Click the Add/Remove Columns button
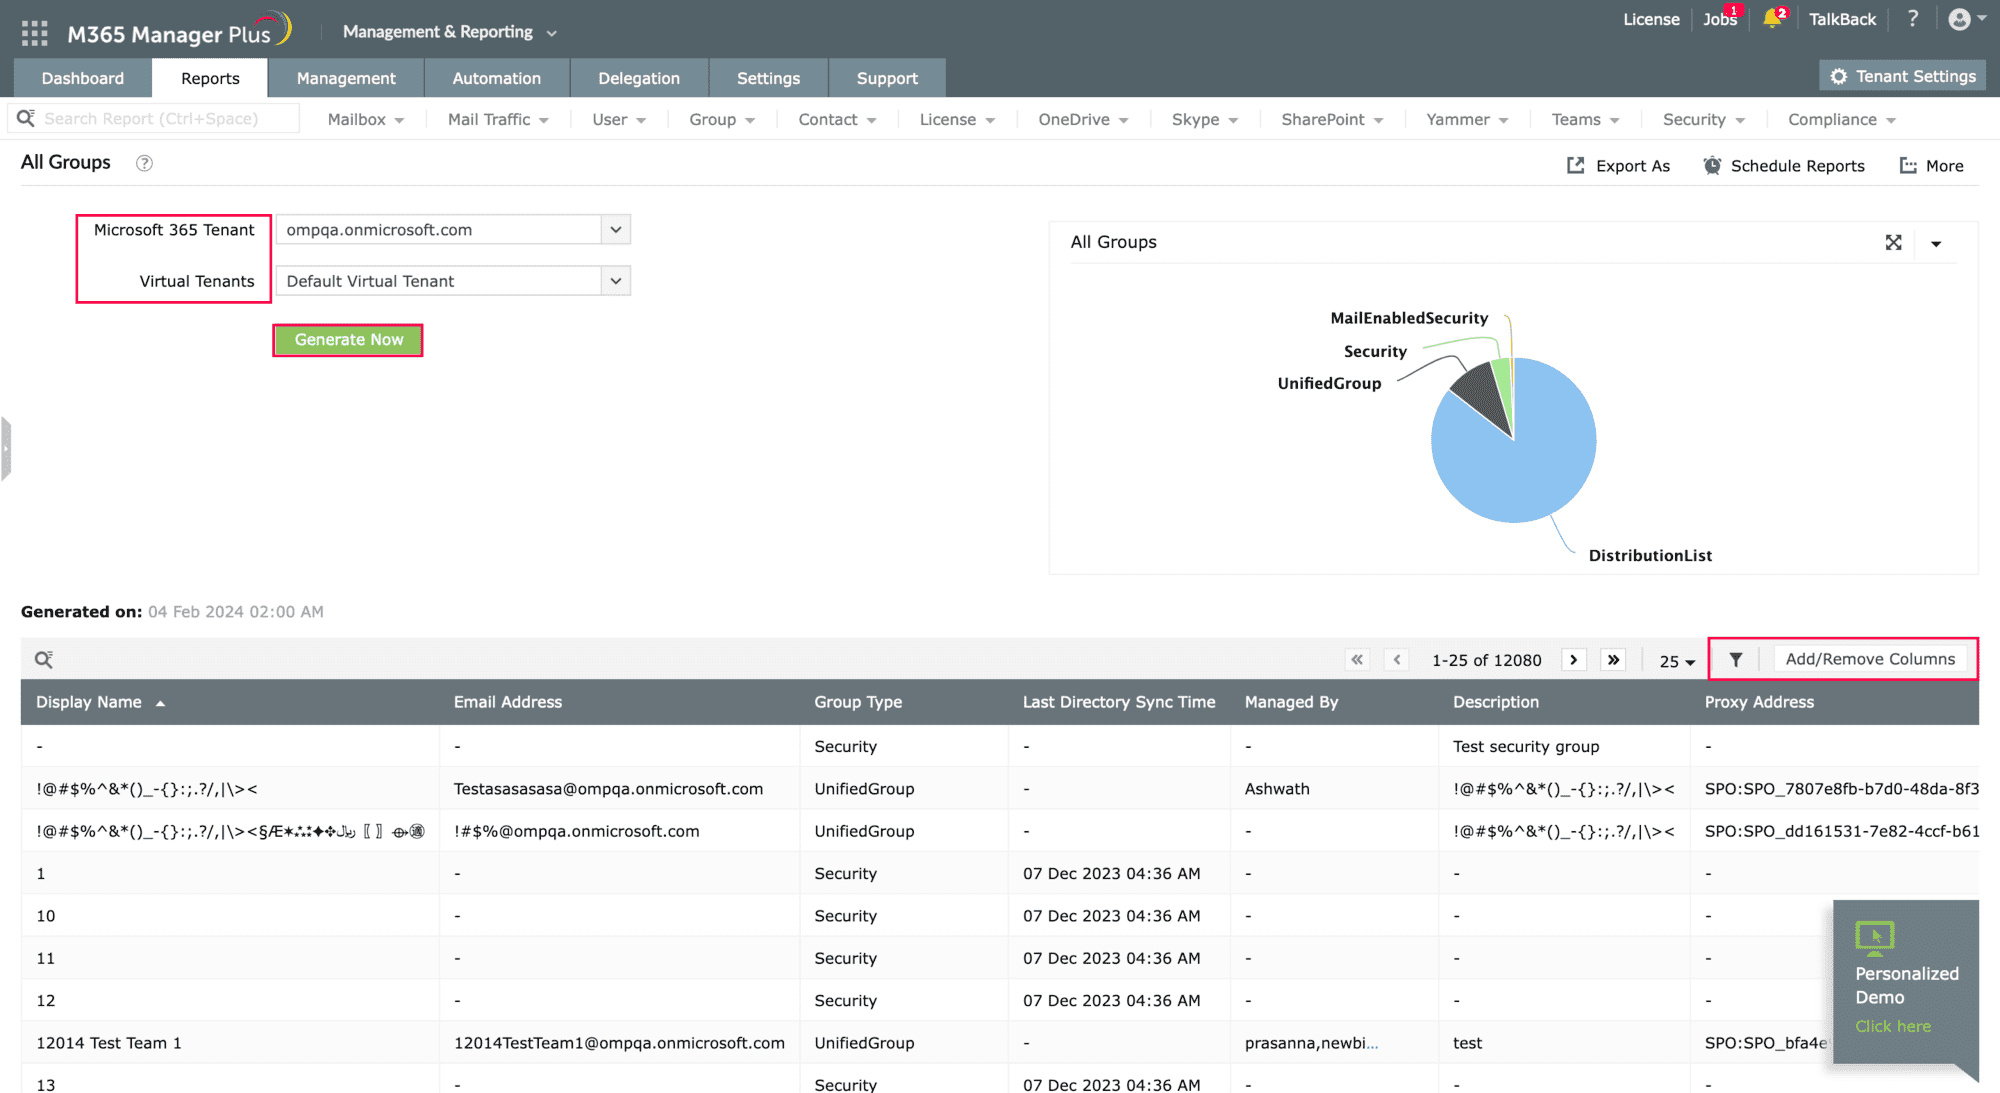The height and width of the screenshot is (1093, 2000). coord(1870,659)
